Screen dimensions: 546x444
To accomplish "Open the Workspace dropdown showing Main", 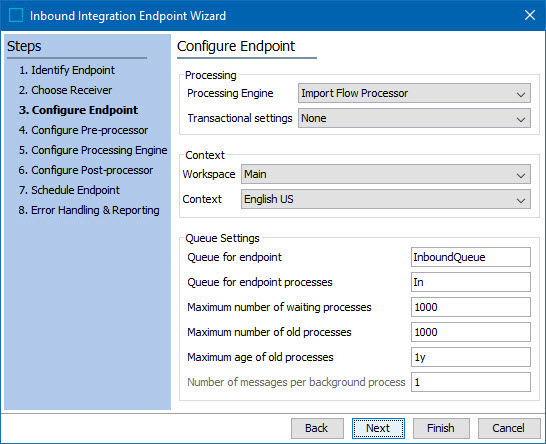I will point(385,174).
